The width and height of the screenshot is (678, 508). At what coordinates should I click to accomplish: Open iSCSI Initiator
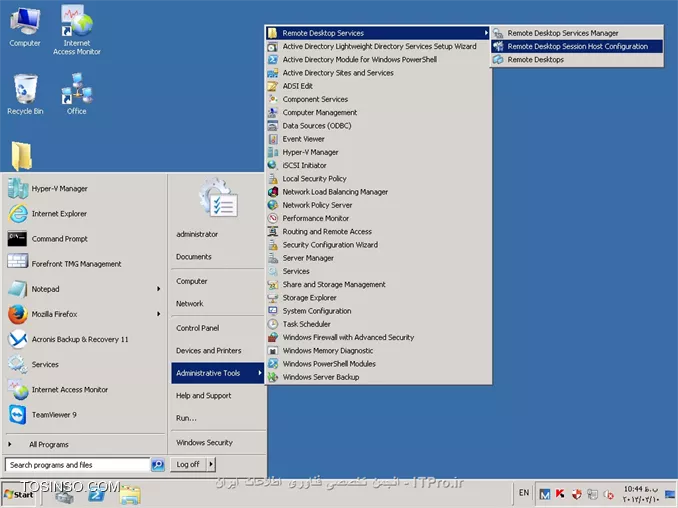click(x=378, y=165)
